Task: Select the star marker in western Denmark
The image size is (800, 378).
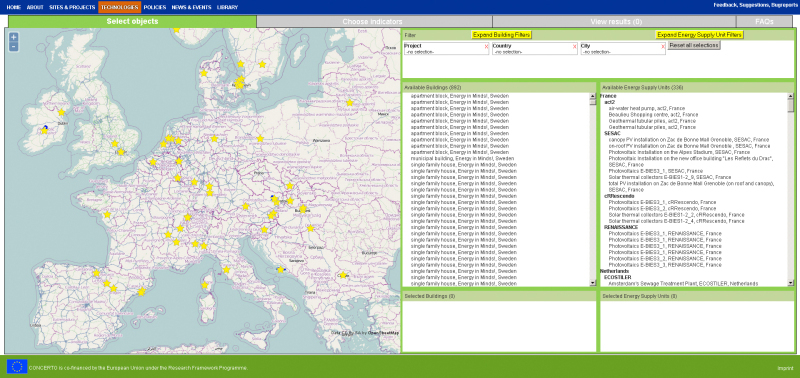Action: click(204, 73)
